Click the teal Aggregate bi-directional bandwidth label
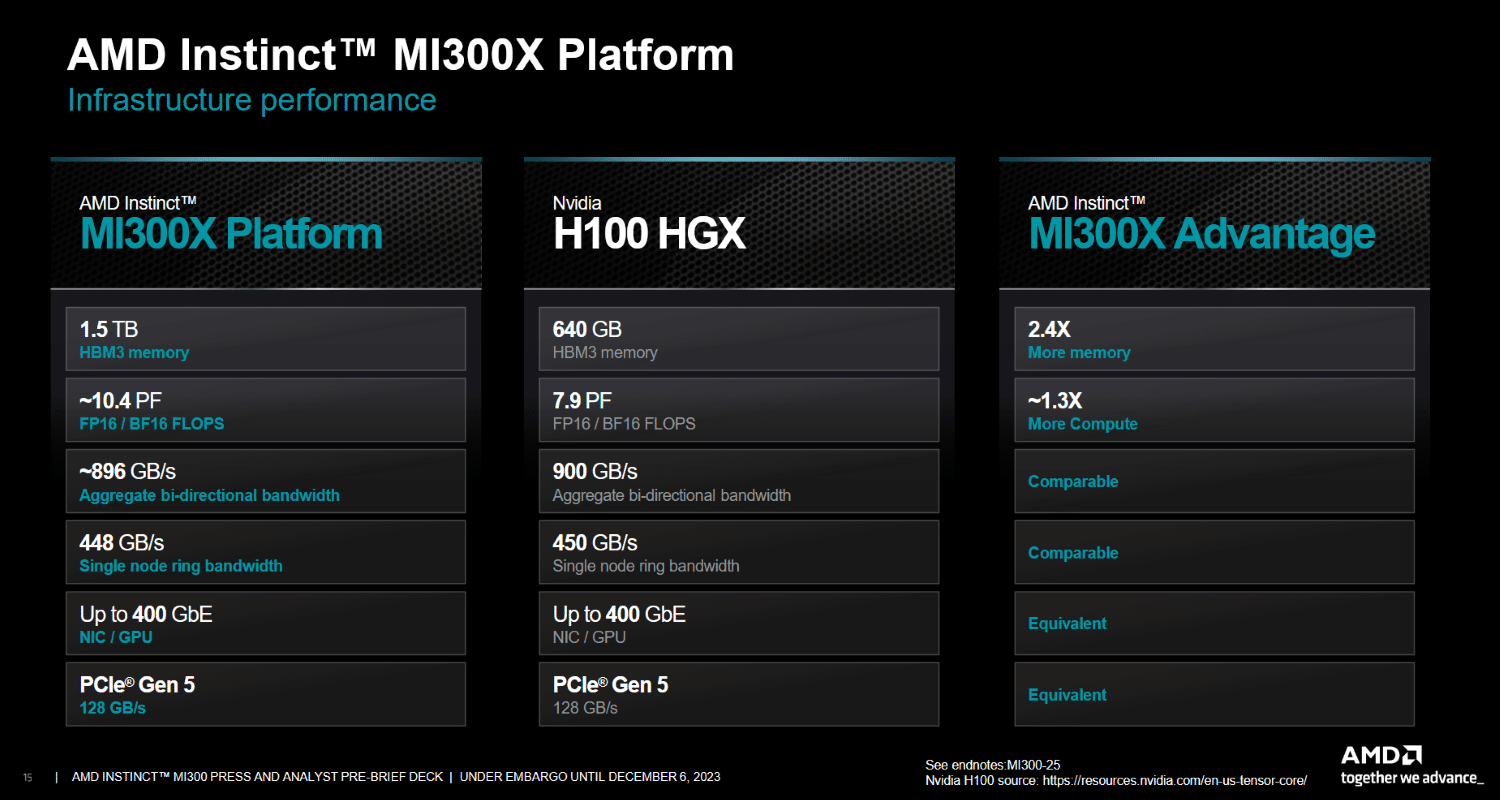Image resolution: width=1500 pixels, height=800 pixels. coord(209,495)
